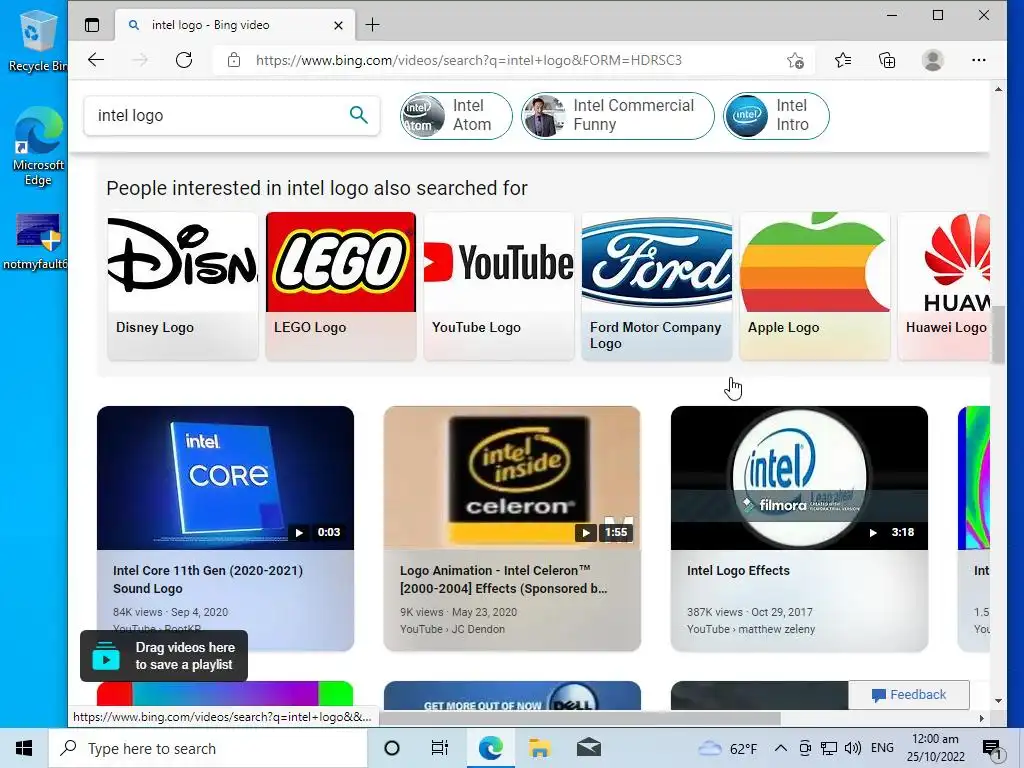Open the 'Intel Logo Effects' title link
Image resolution: width=1024 pixels, height=768 pixels.
tap(738, 570)
